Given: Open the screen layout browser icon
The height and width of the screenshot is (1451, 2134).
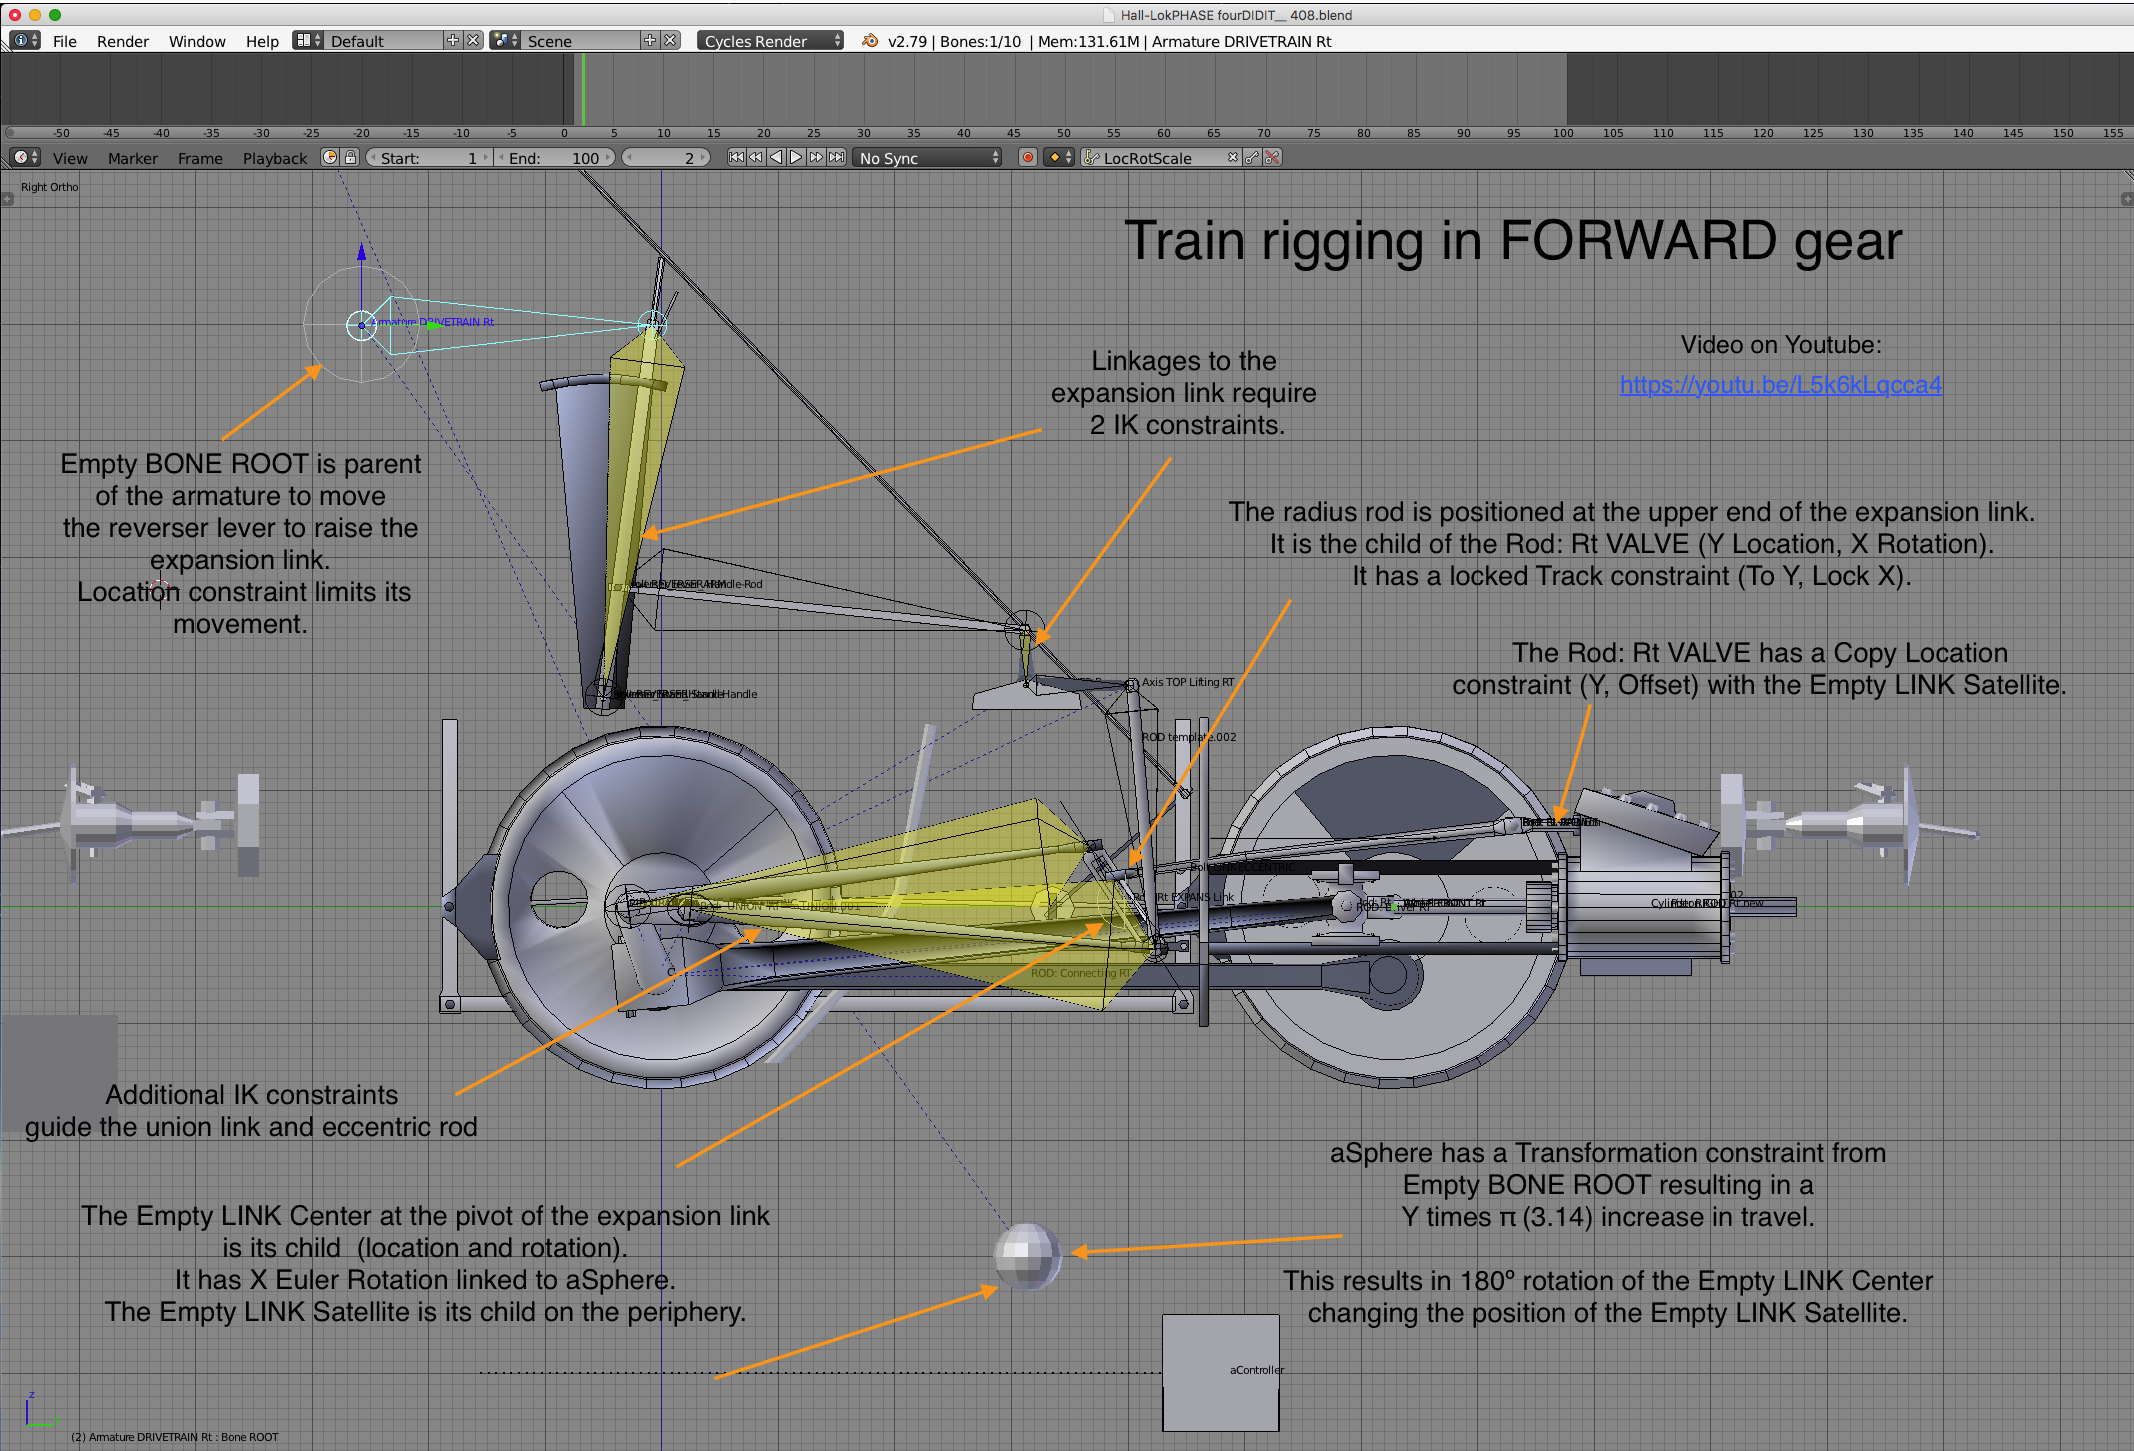Looking at the screenshot, I should point(308,41).
